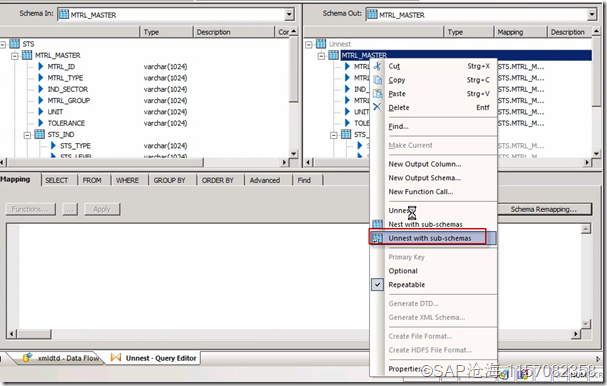Open the xmldtd - Data Flow tab
The image size is (607, 386).
tap(61, 358)
